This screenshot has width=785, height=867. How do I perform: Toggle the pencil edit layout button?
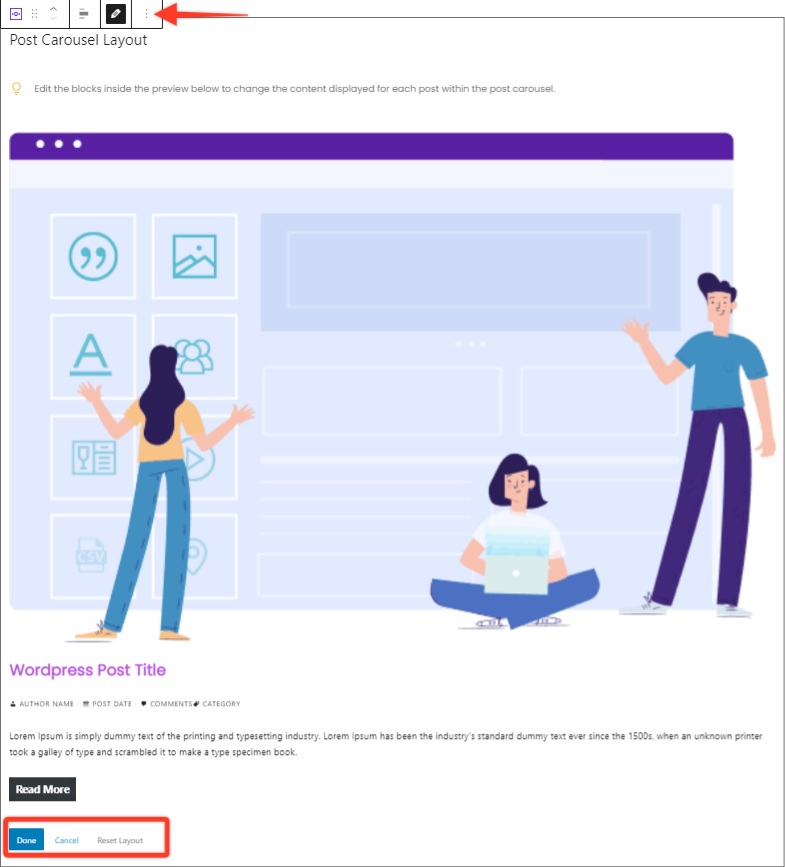point(116,14)
